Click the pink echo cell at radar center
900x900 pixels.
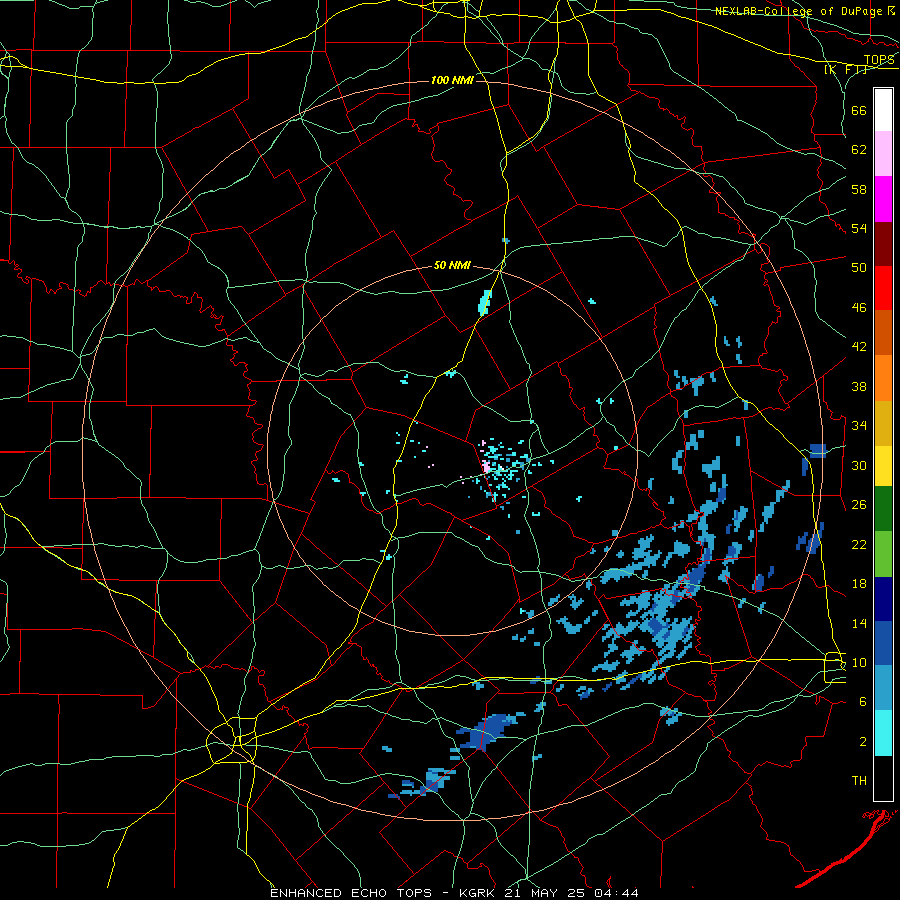486,467
